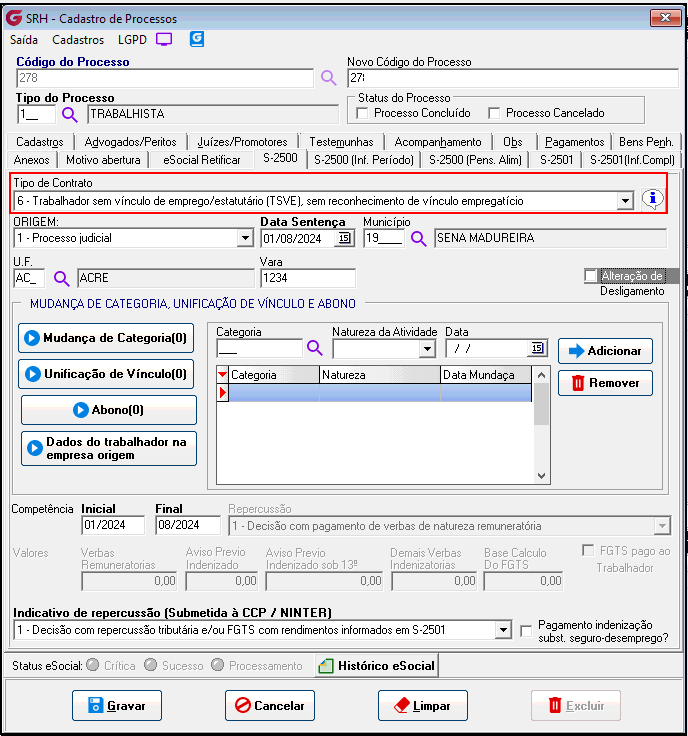Toggle Pagamento indenização subst. seguro-desemprego checkbox
The image size is (688, 736).
527,631
